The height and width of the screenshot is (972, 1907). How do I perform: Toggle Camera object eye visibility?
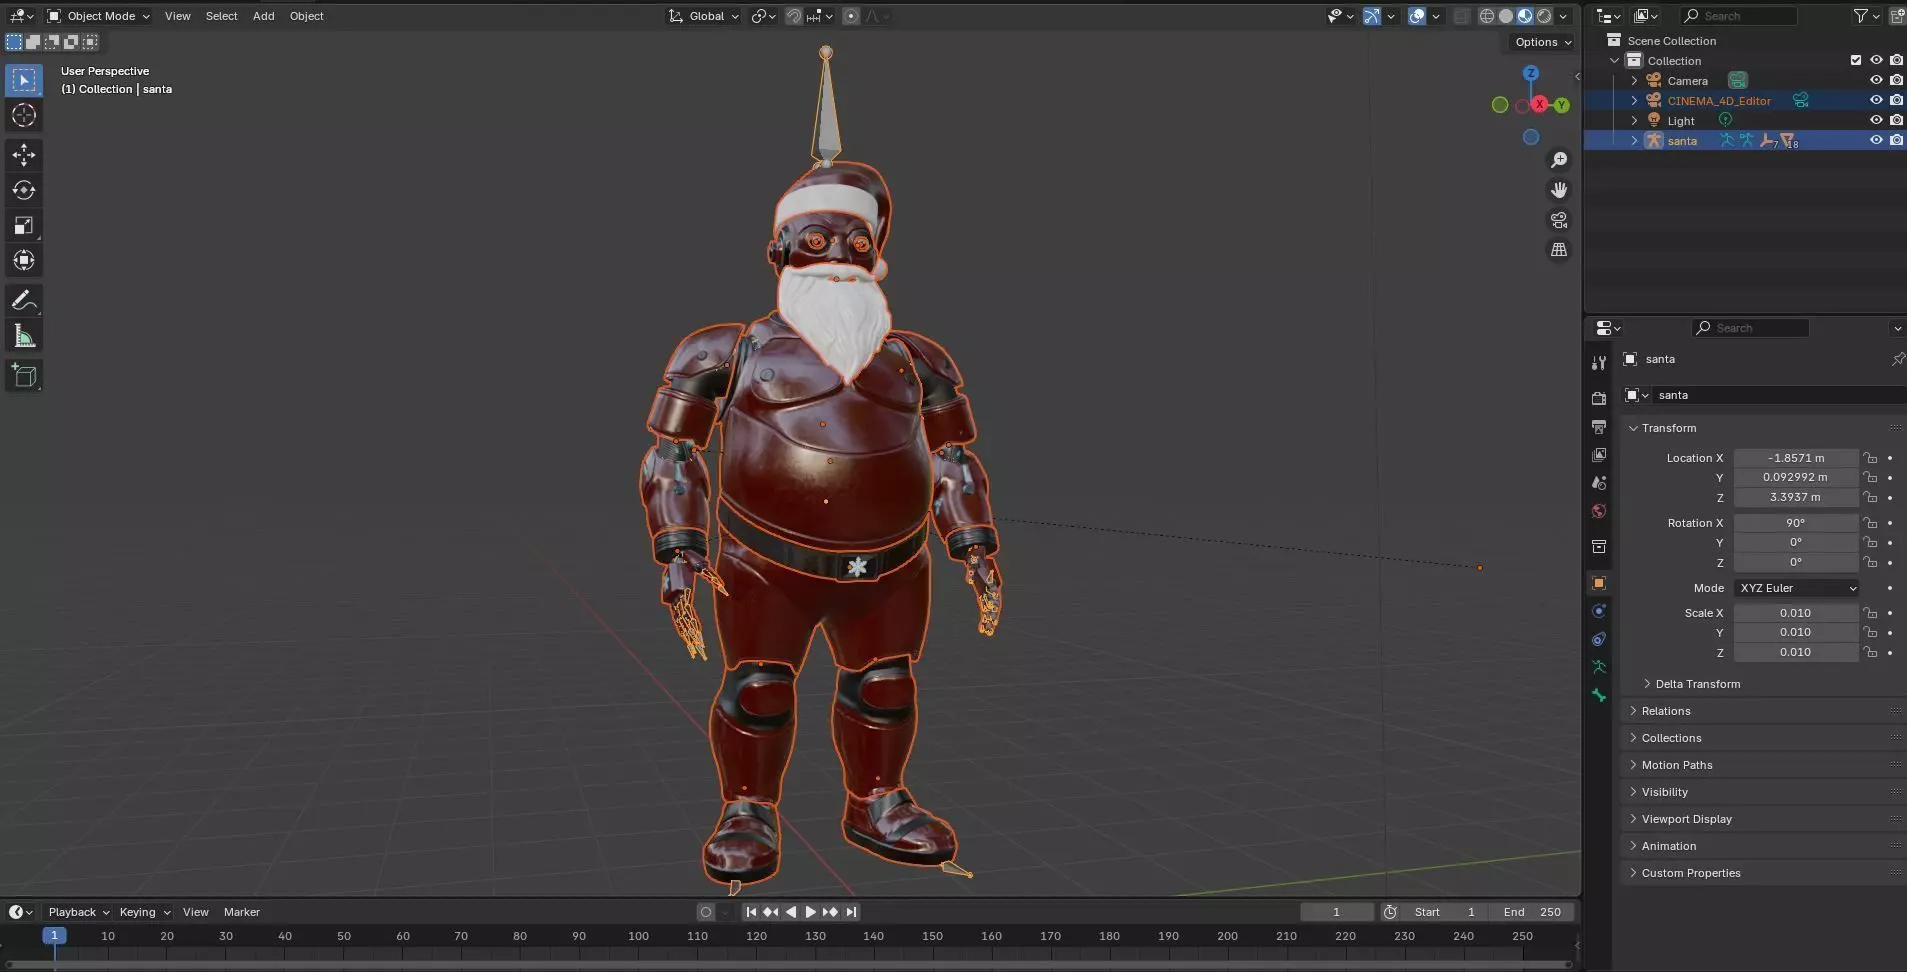tap(1876, 80)
